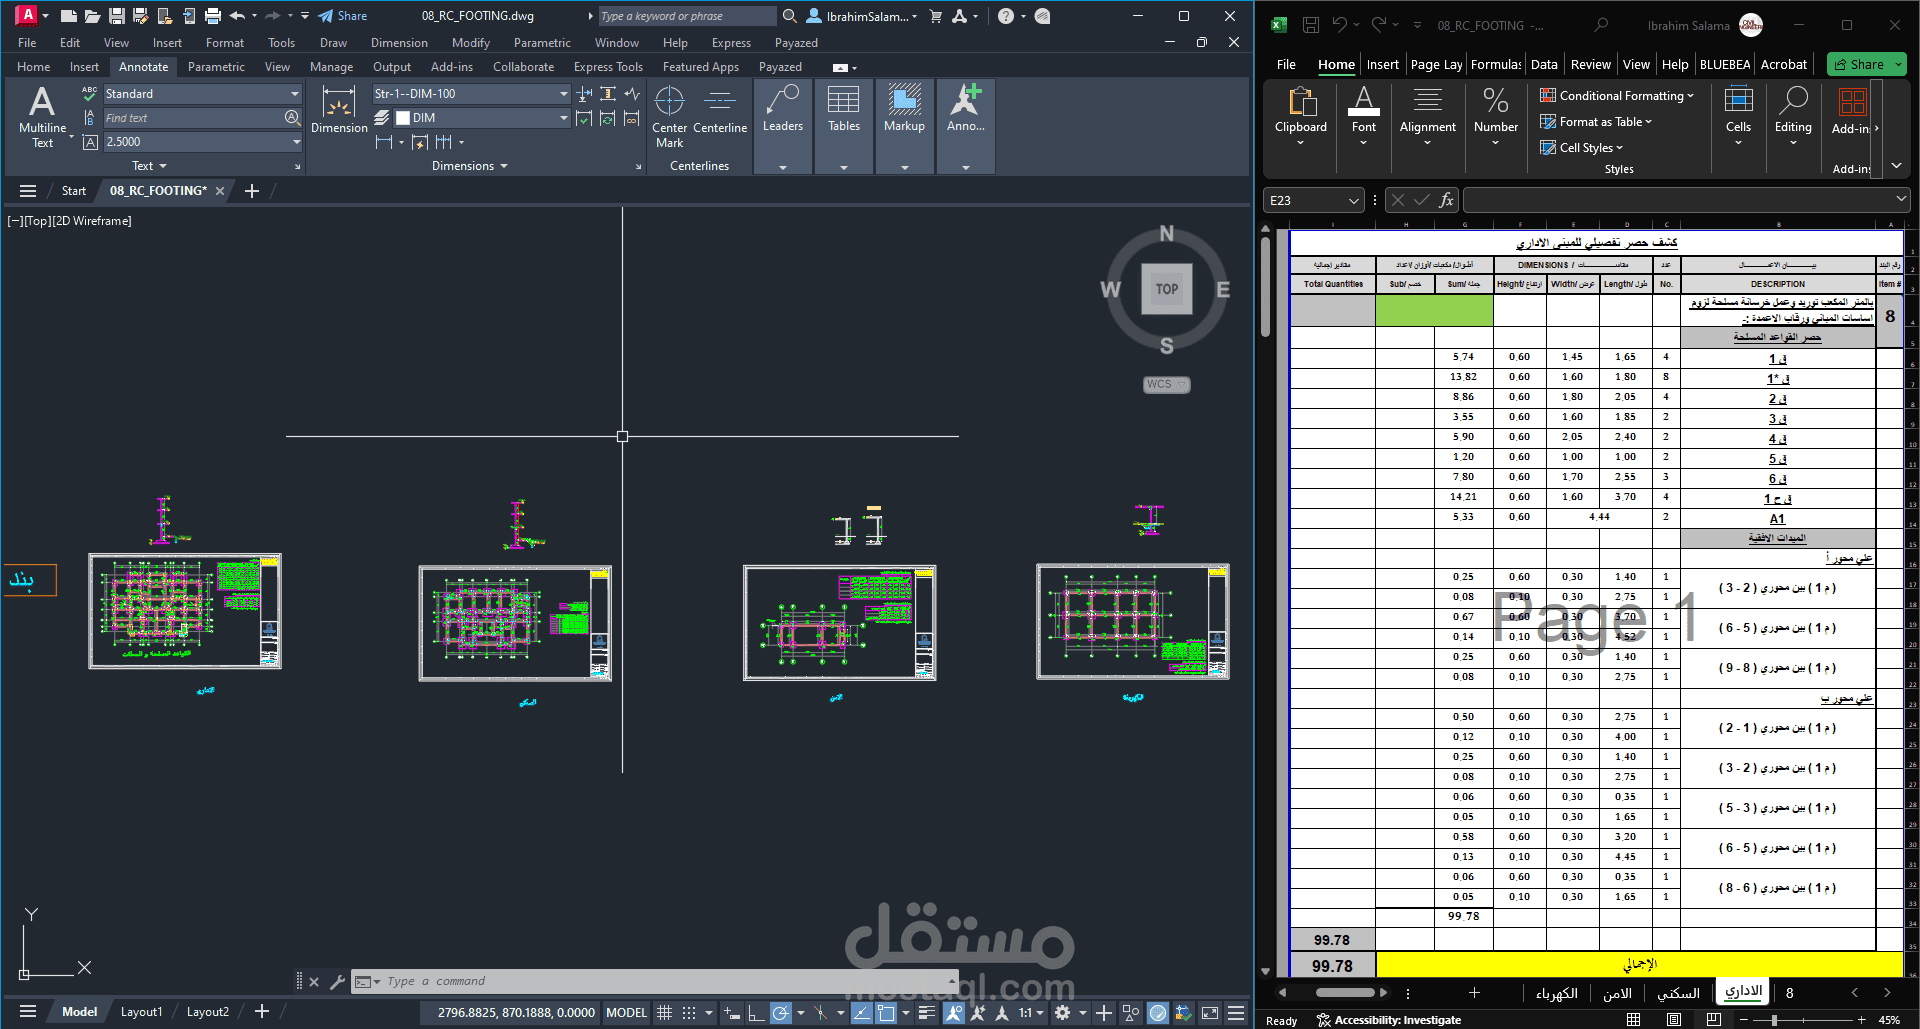Open the Tables panel
Viewport: 1920px width, 1029px height.
pyautogui.click(x=843, y=110)
